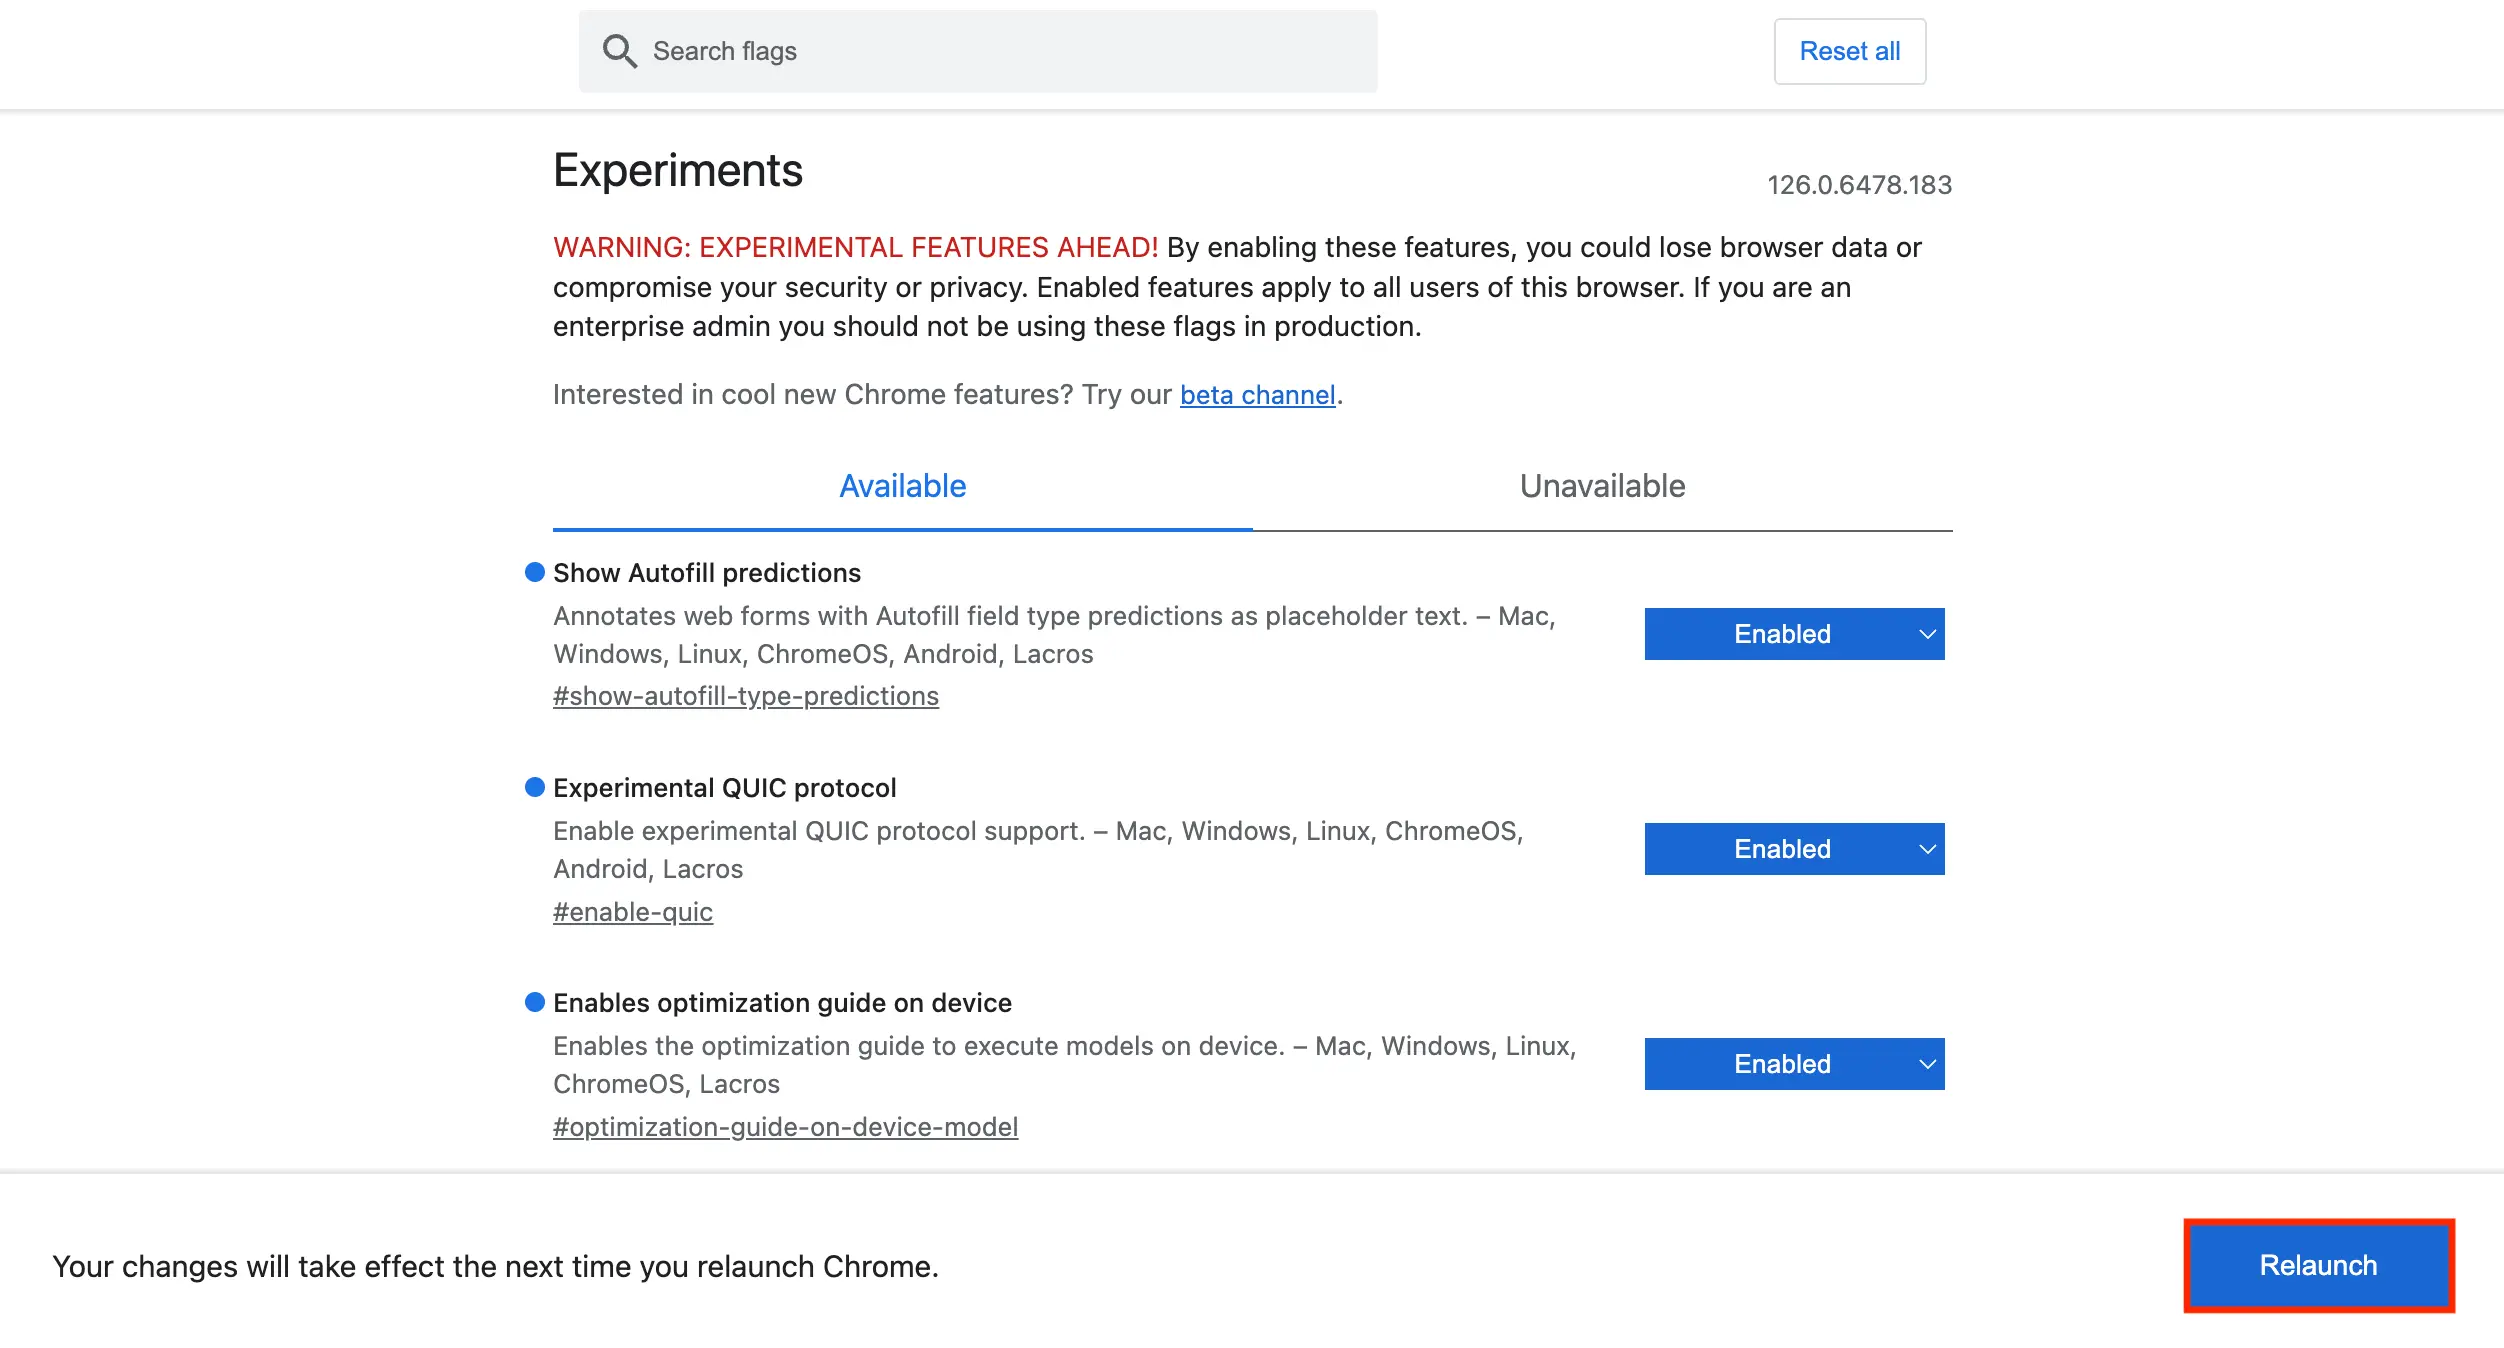Screen dimensions: 2504x1348
Task: Click the Experiments page heading
Action: tap(677, 171)
